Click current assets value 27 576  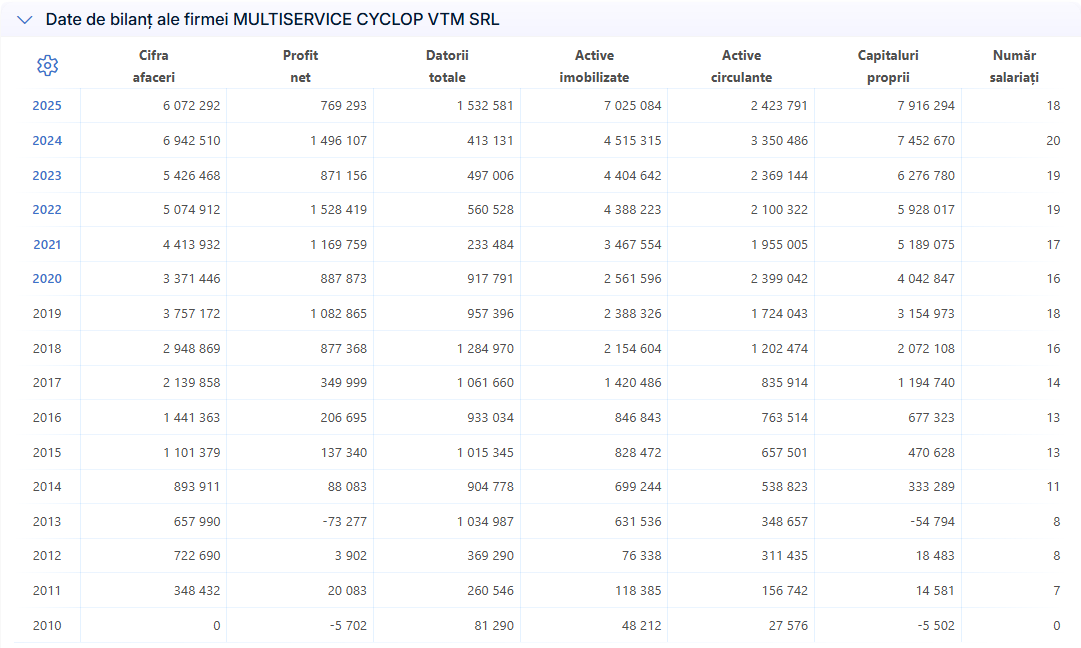click(x=788, y=625)
